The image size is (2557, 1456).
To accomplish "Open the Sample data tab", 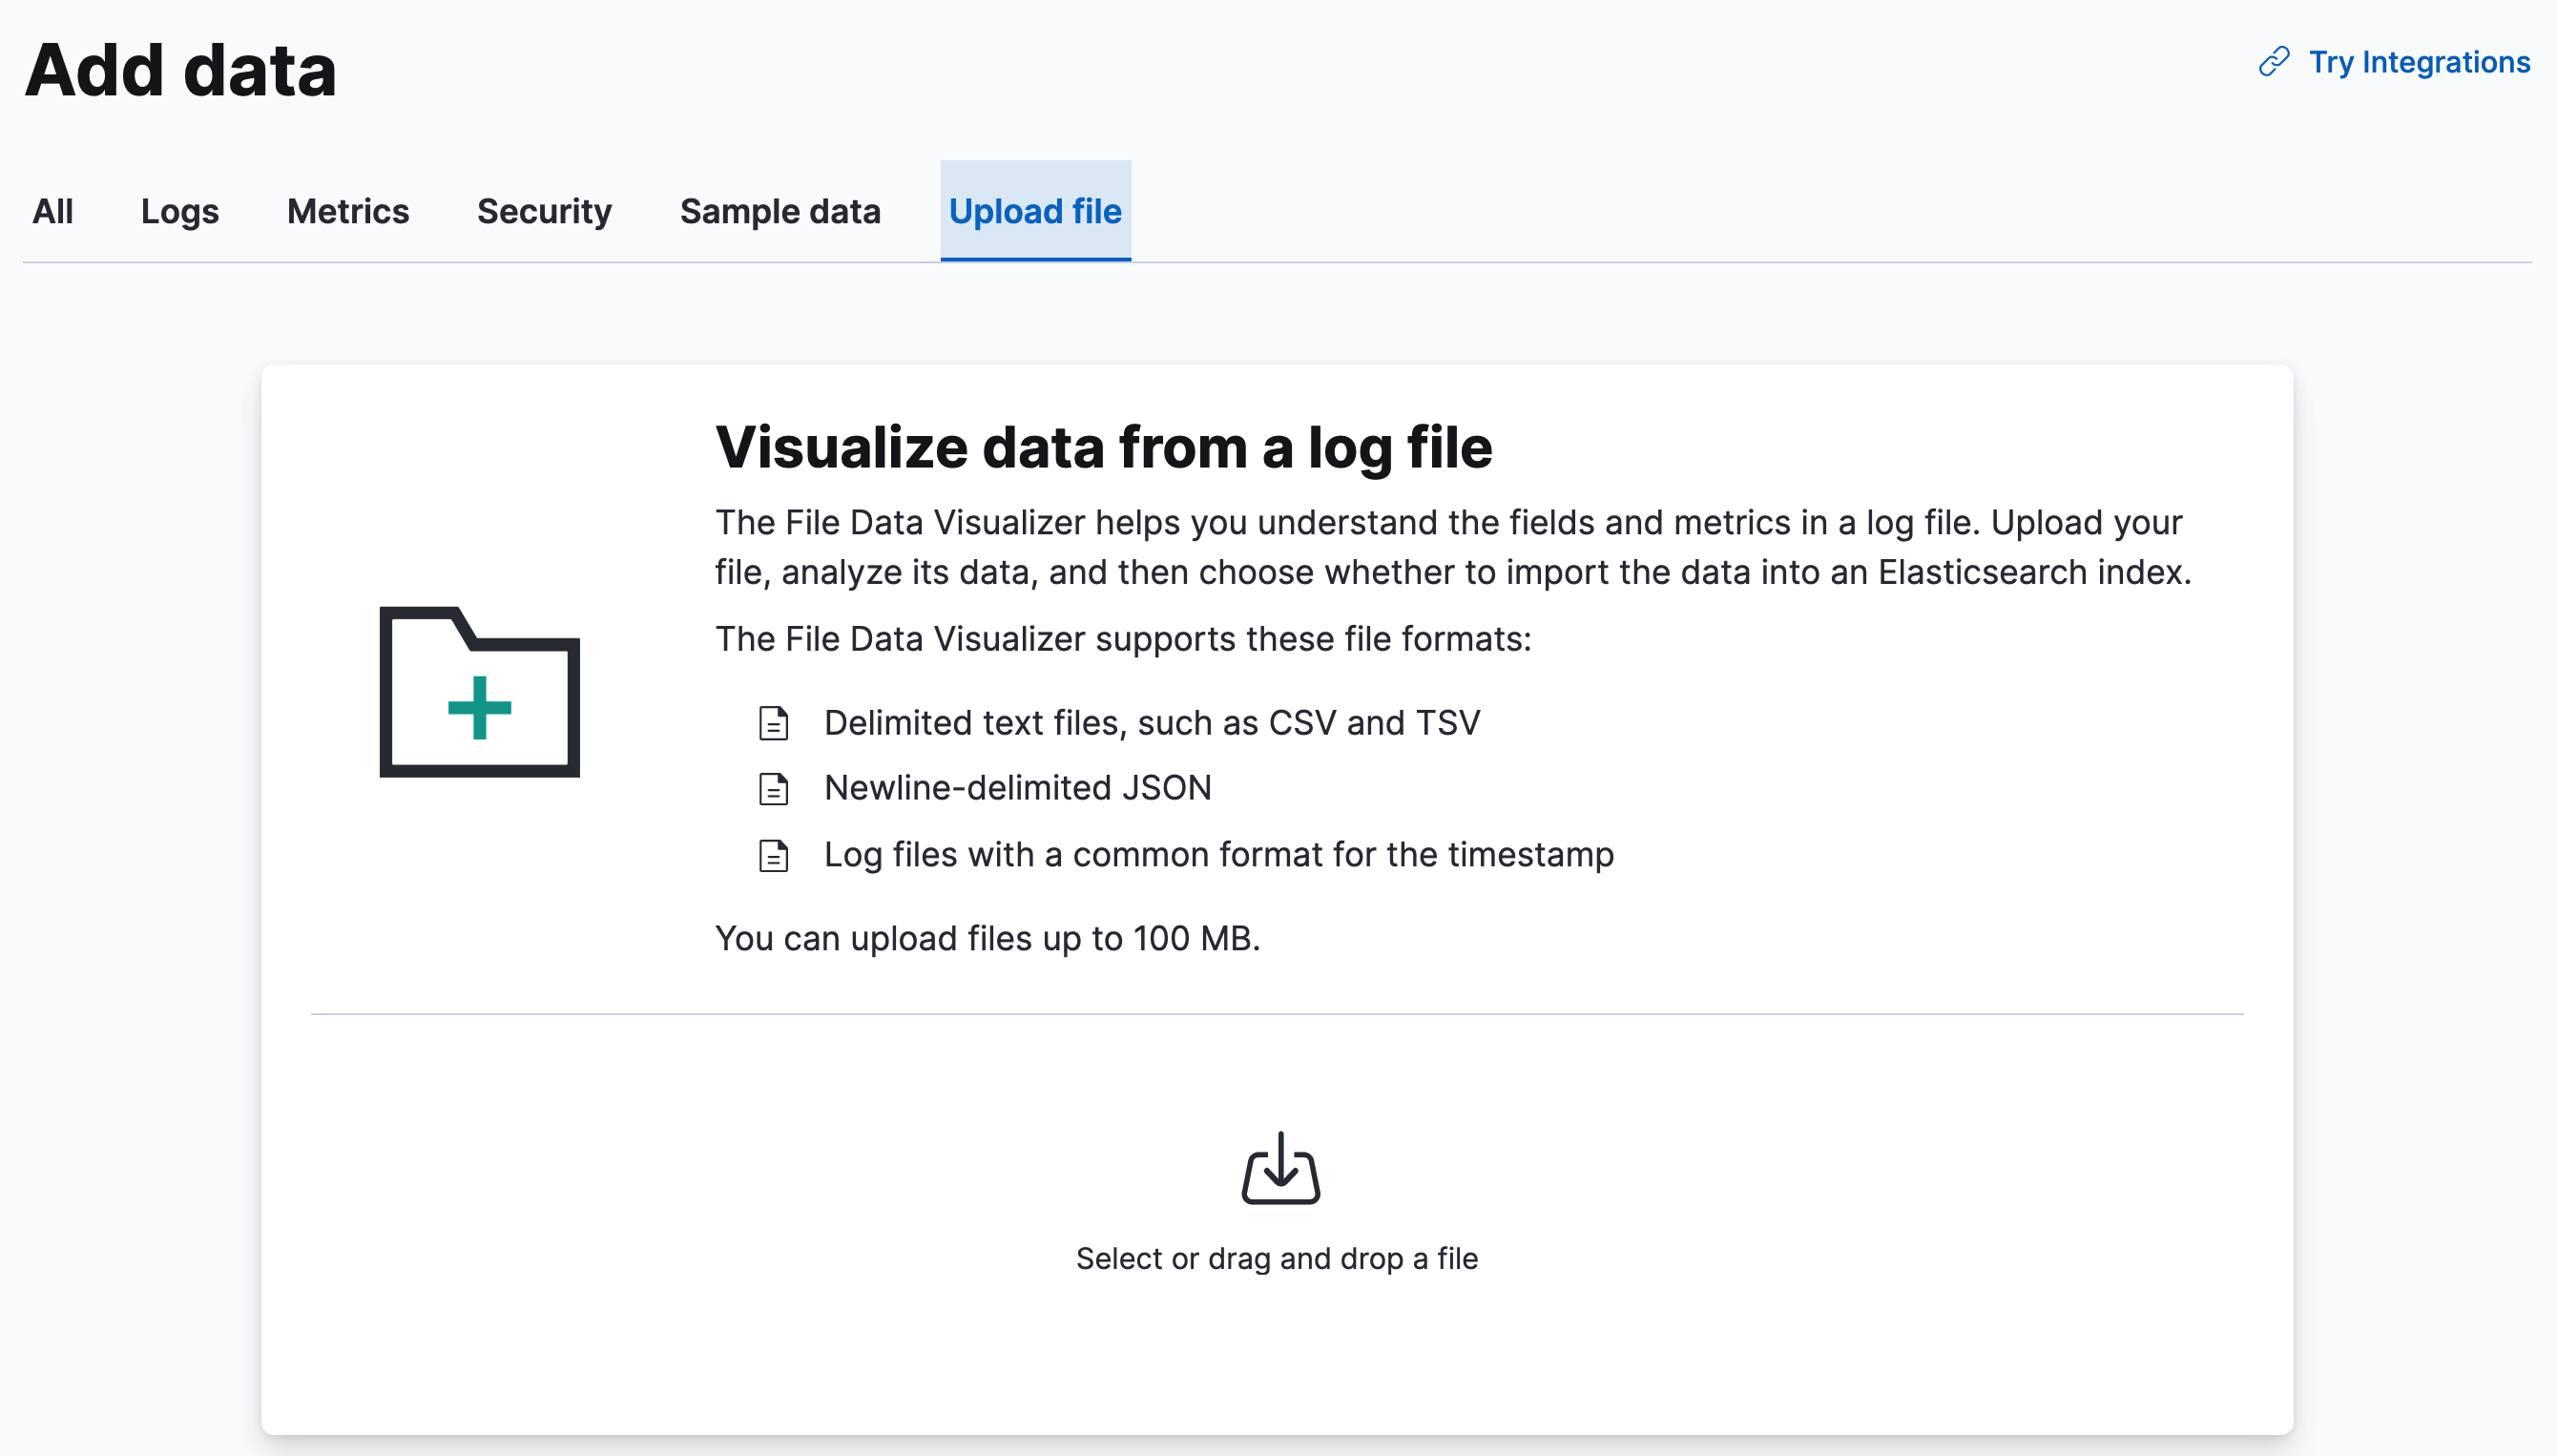I will (x=780, y=211).
